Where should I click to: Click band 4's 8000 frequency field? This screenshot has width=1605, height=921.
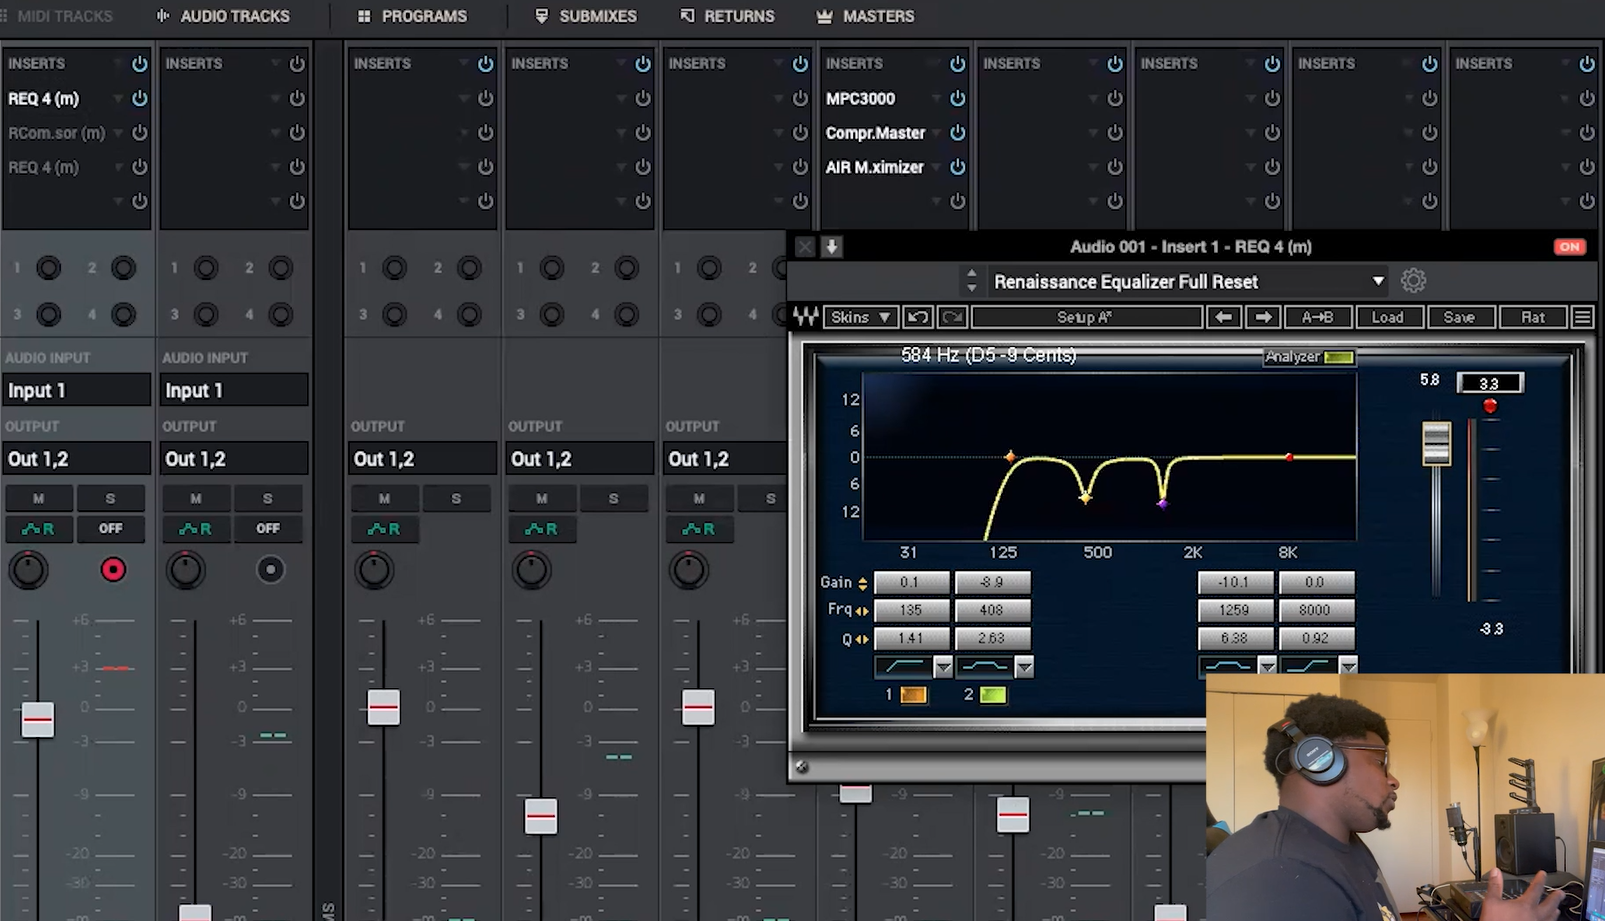(x=1316, y=610)
